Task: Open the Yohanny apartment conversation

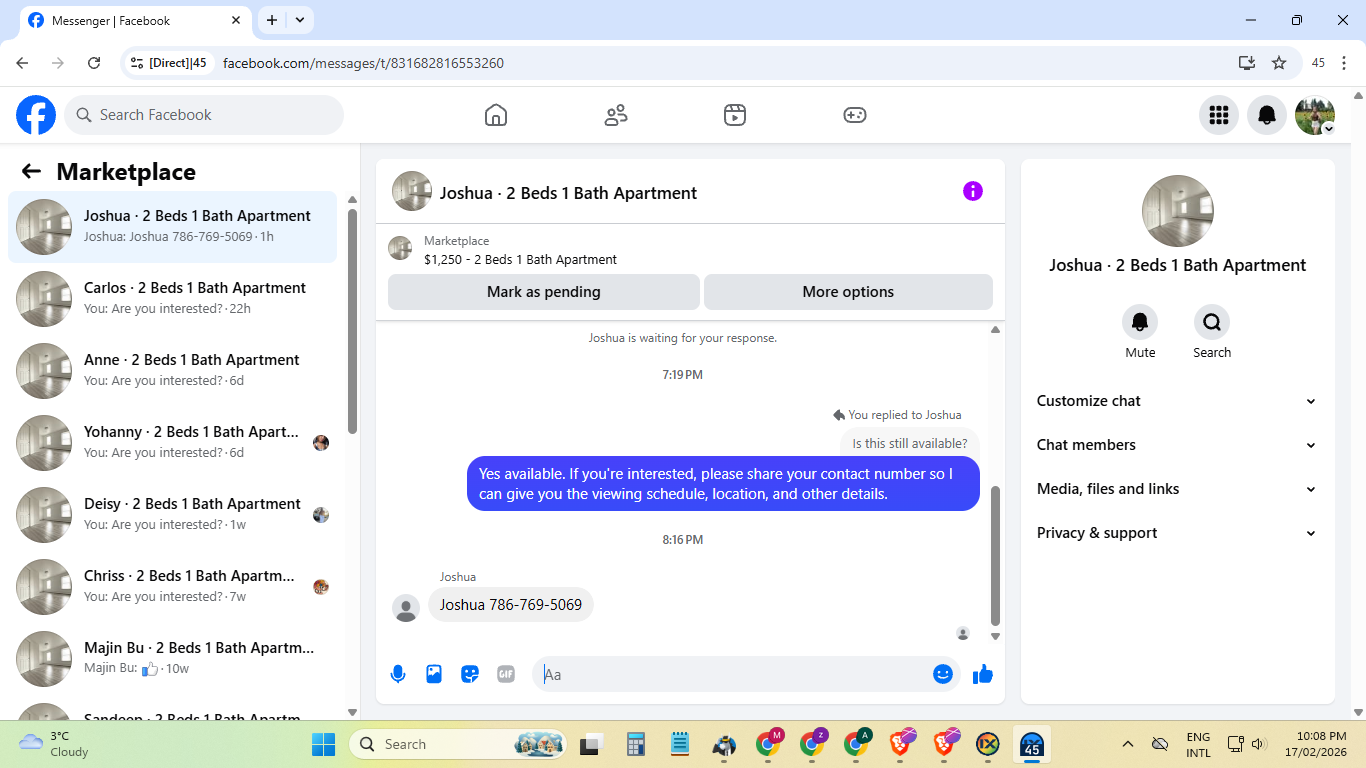Action: [173, 443]
